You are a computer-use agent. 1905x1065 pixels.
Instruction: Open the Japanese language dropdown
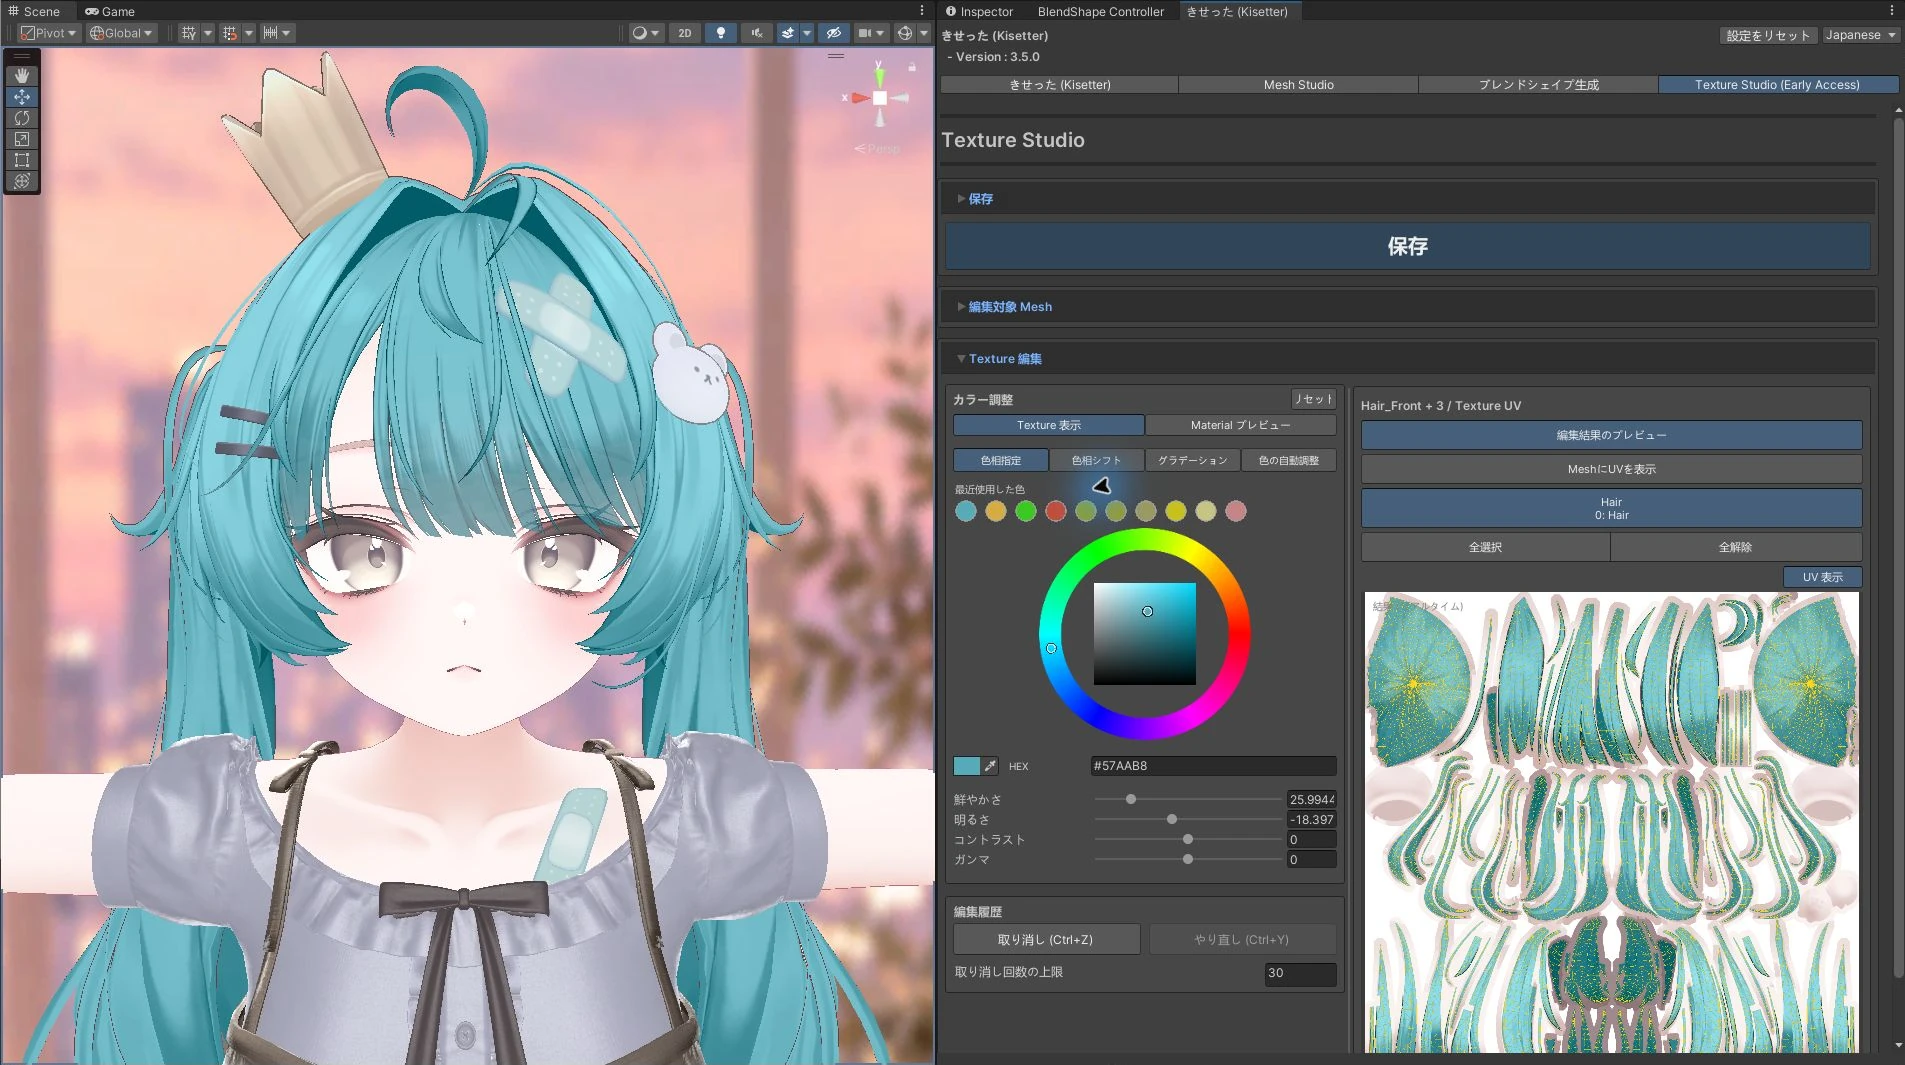[1860, 35]
